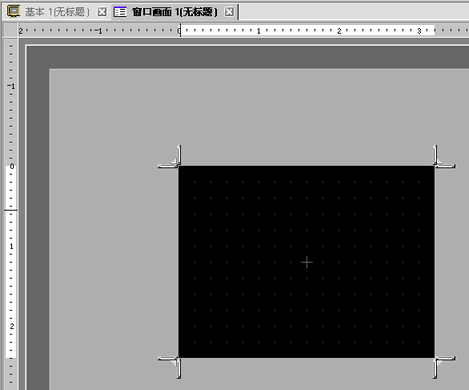The height and width of the screenshot is (390, 469).
Task: Click the top-right corner bracket of canvas
Action: click(444, 156)
